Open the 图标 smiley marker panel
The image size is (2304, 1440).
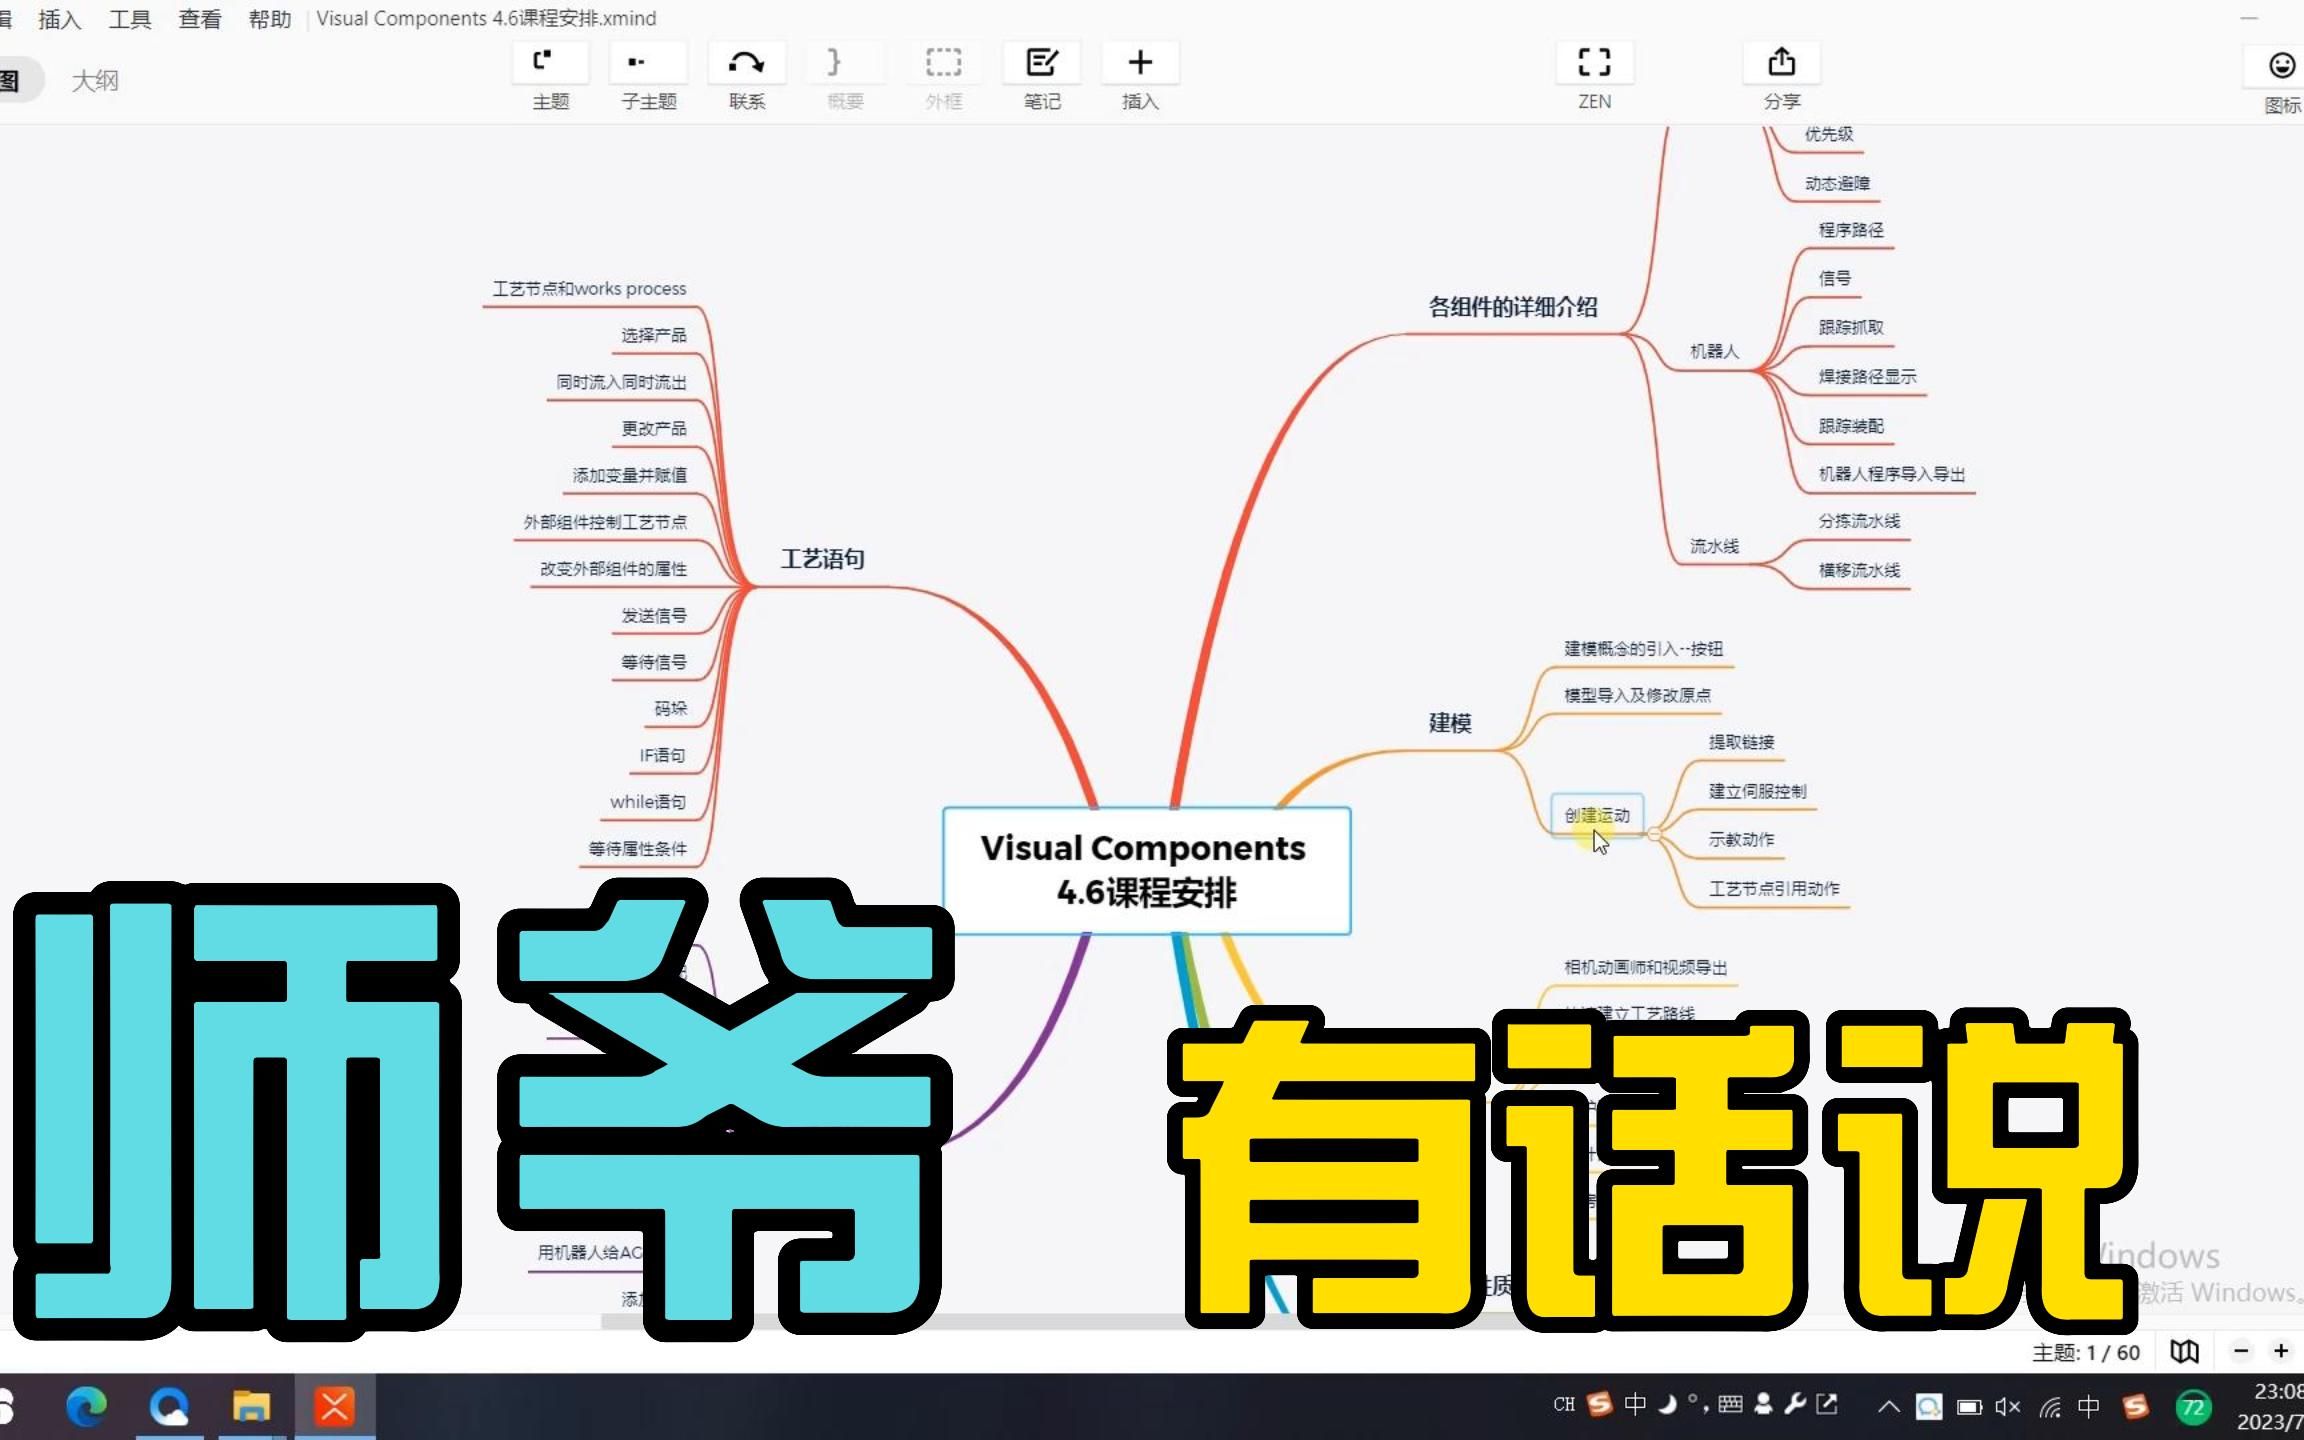click(x=2281, y=80)
